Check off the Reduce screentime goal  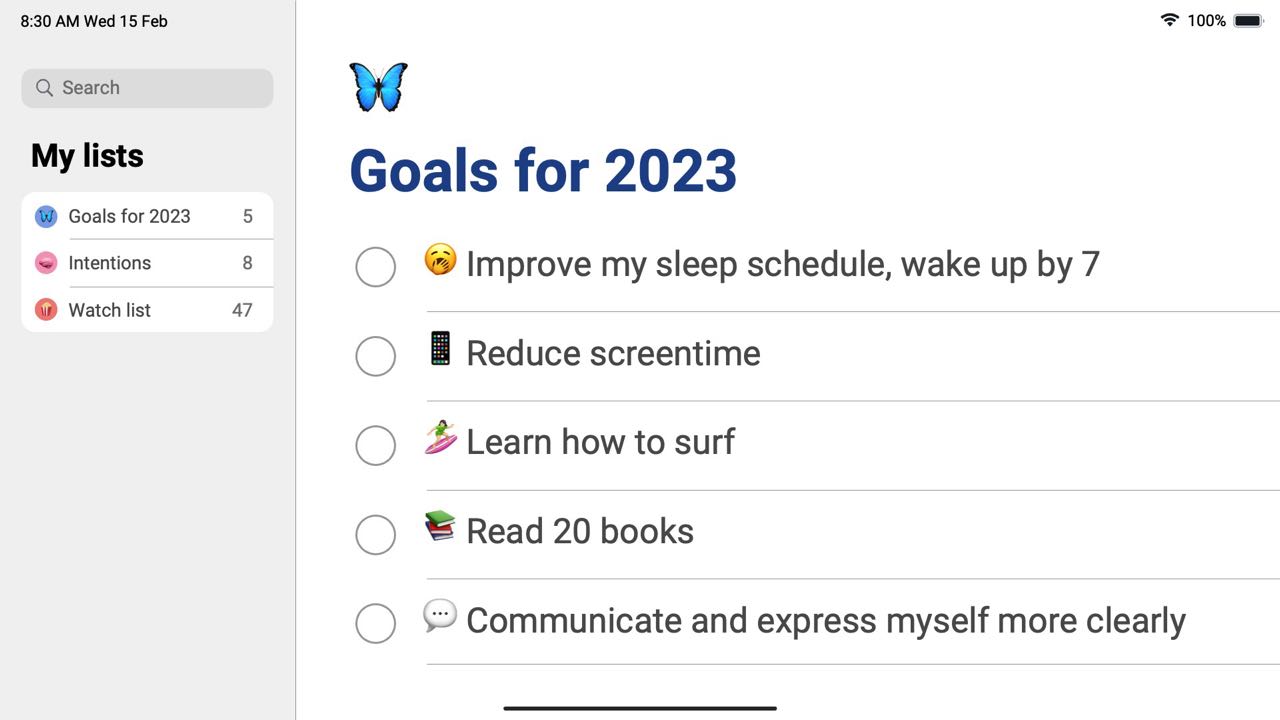pos(376,356)
